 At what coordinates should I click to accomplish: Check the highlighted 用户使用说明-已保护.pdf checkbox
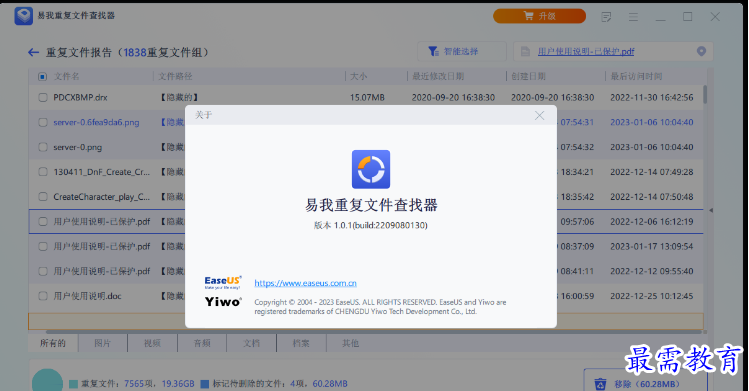tap(43, 222)
